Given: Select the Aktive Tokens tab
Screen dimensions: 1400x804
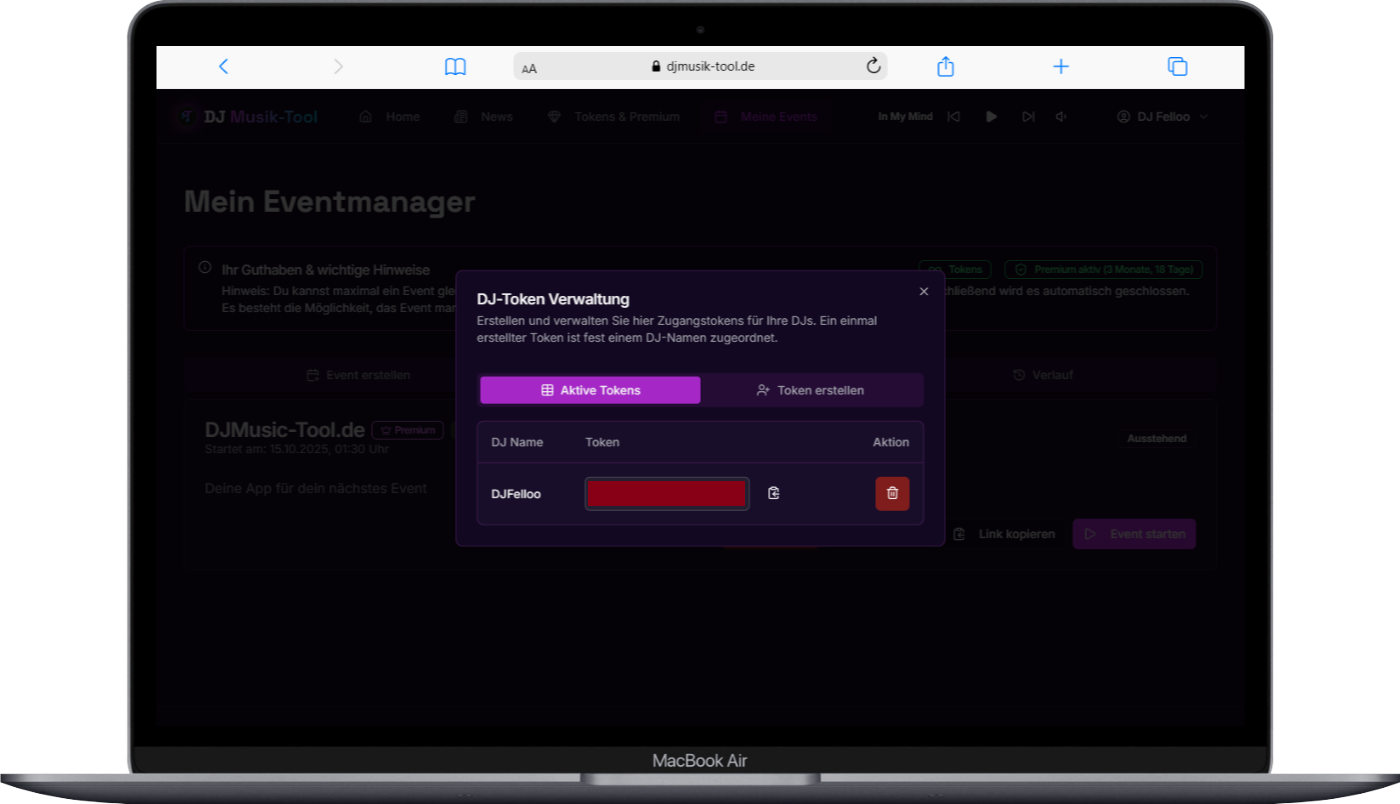Looking at the screenshot, I should point(590,390).
